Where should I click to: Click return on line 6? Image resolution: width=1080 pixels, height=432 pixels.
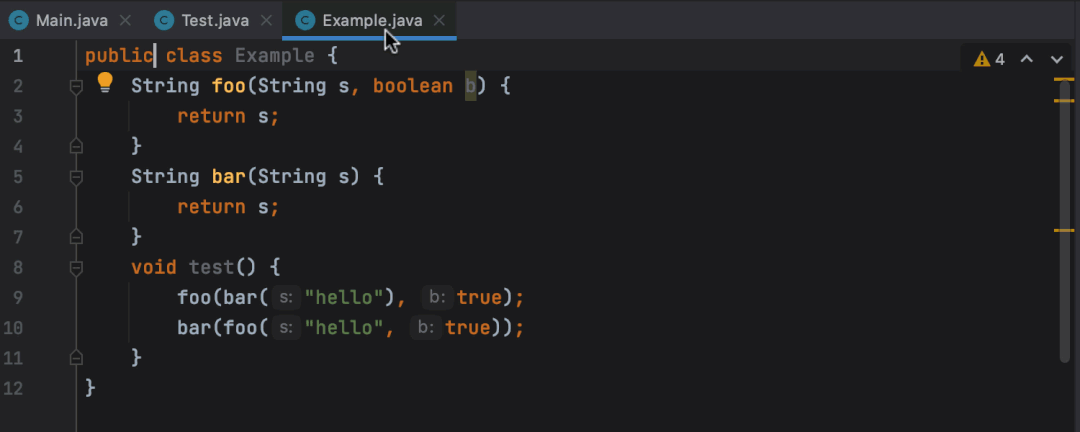211,207
